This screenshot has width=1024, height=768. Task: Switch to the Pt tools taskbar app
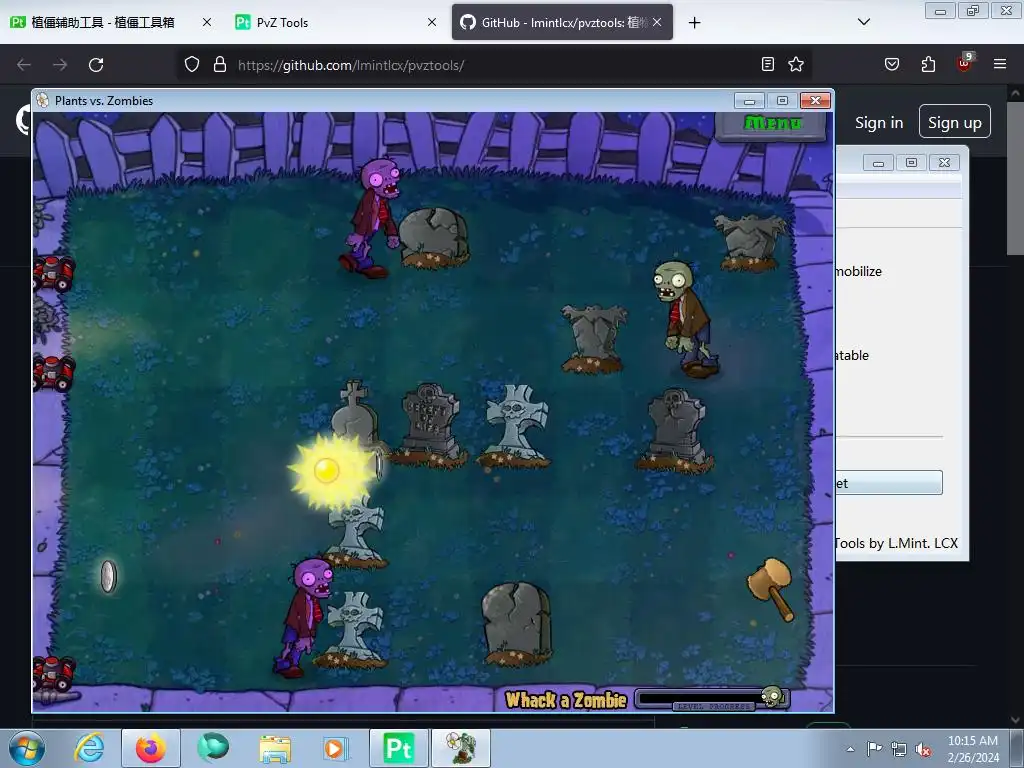click(399, 748)
